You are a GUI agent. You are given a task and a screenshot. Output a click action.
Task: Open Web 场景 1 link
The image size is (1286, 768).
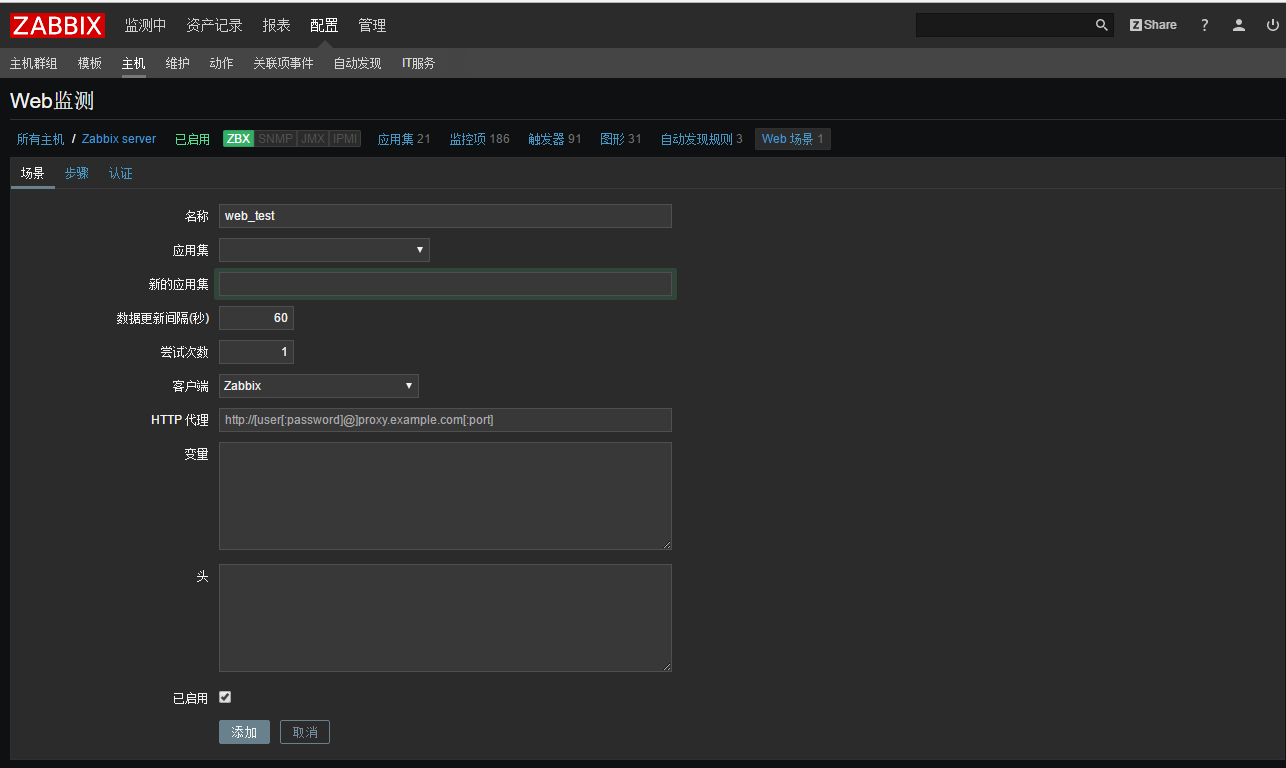coord(793,139)
